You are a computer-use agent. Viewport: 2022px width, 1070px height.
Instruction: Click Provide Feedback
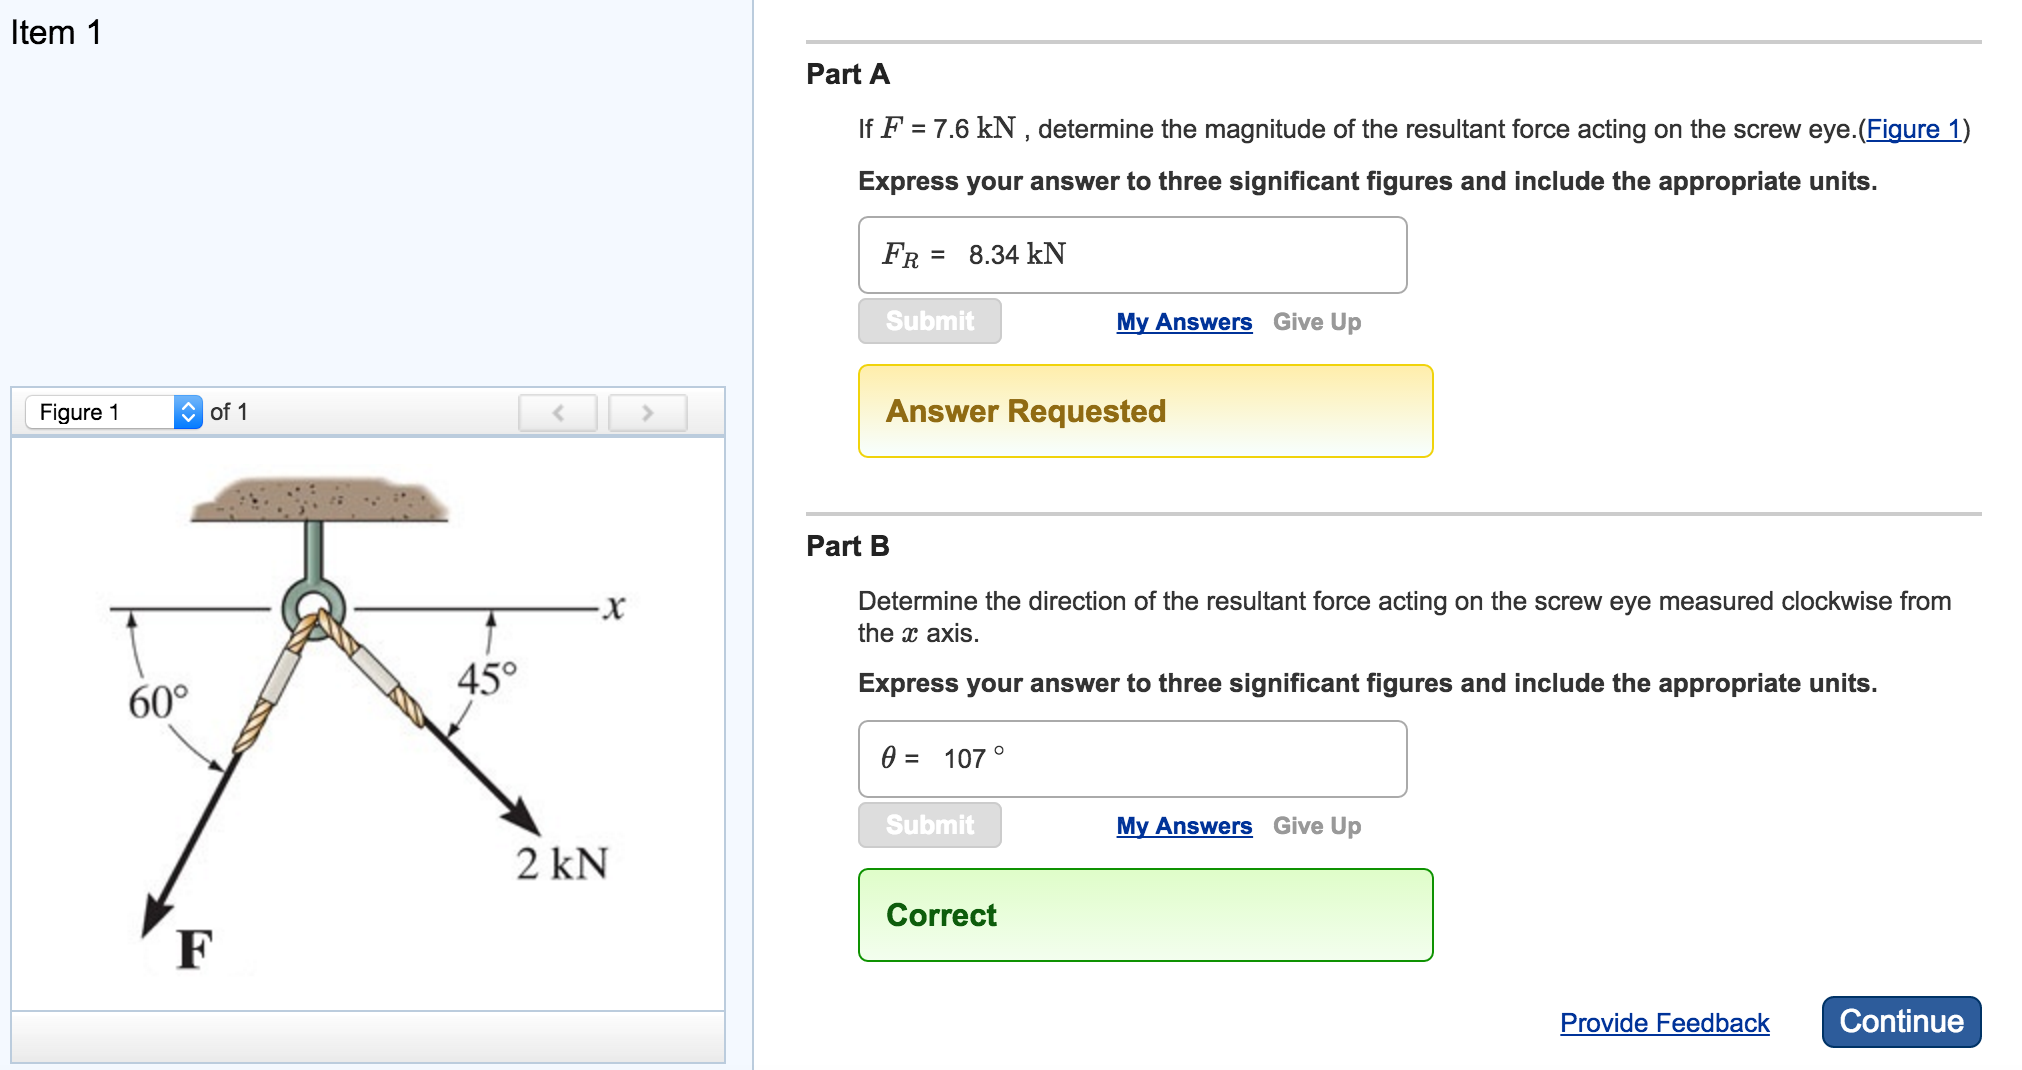click(1663, 1023)
